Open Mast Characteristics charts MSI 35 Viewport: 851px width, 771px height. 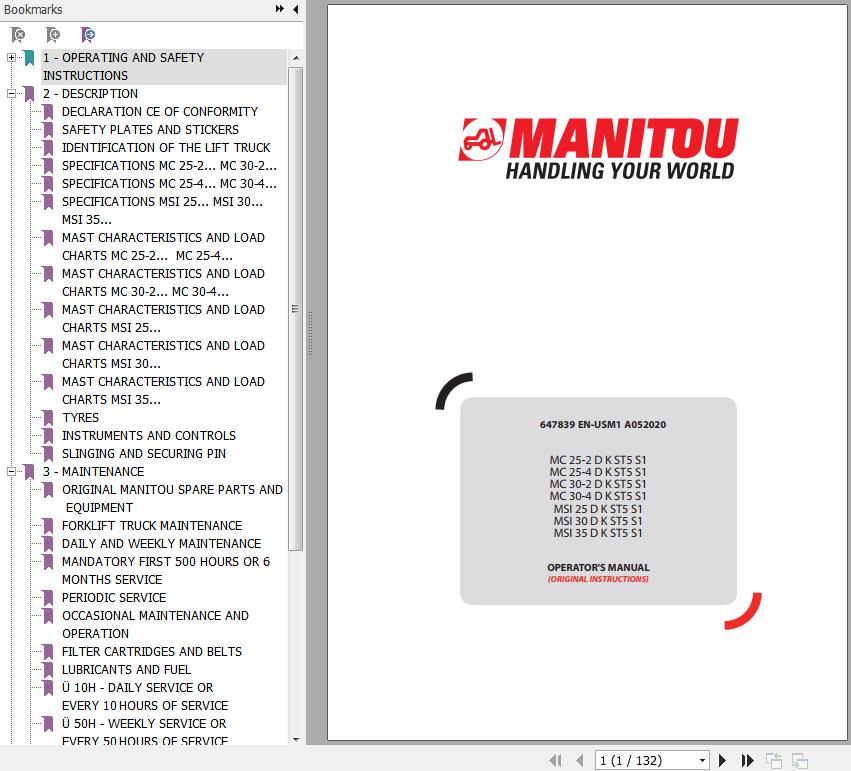coord(163,390)
